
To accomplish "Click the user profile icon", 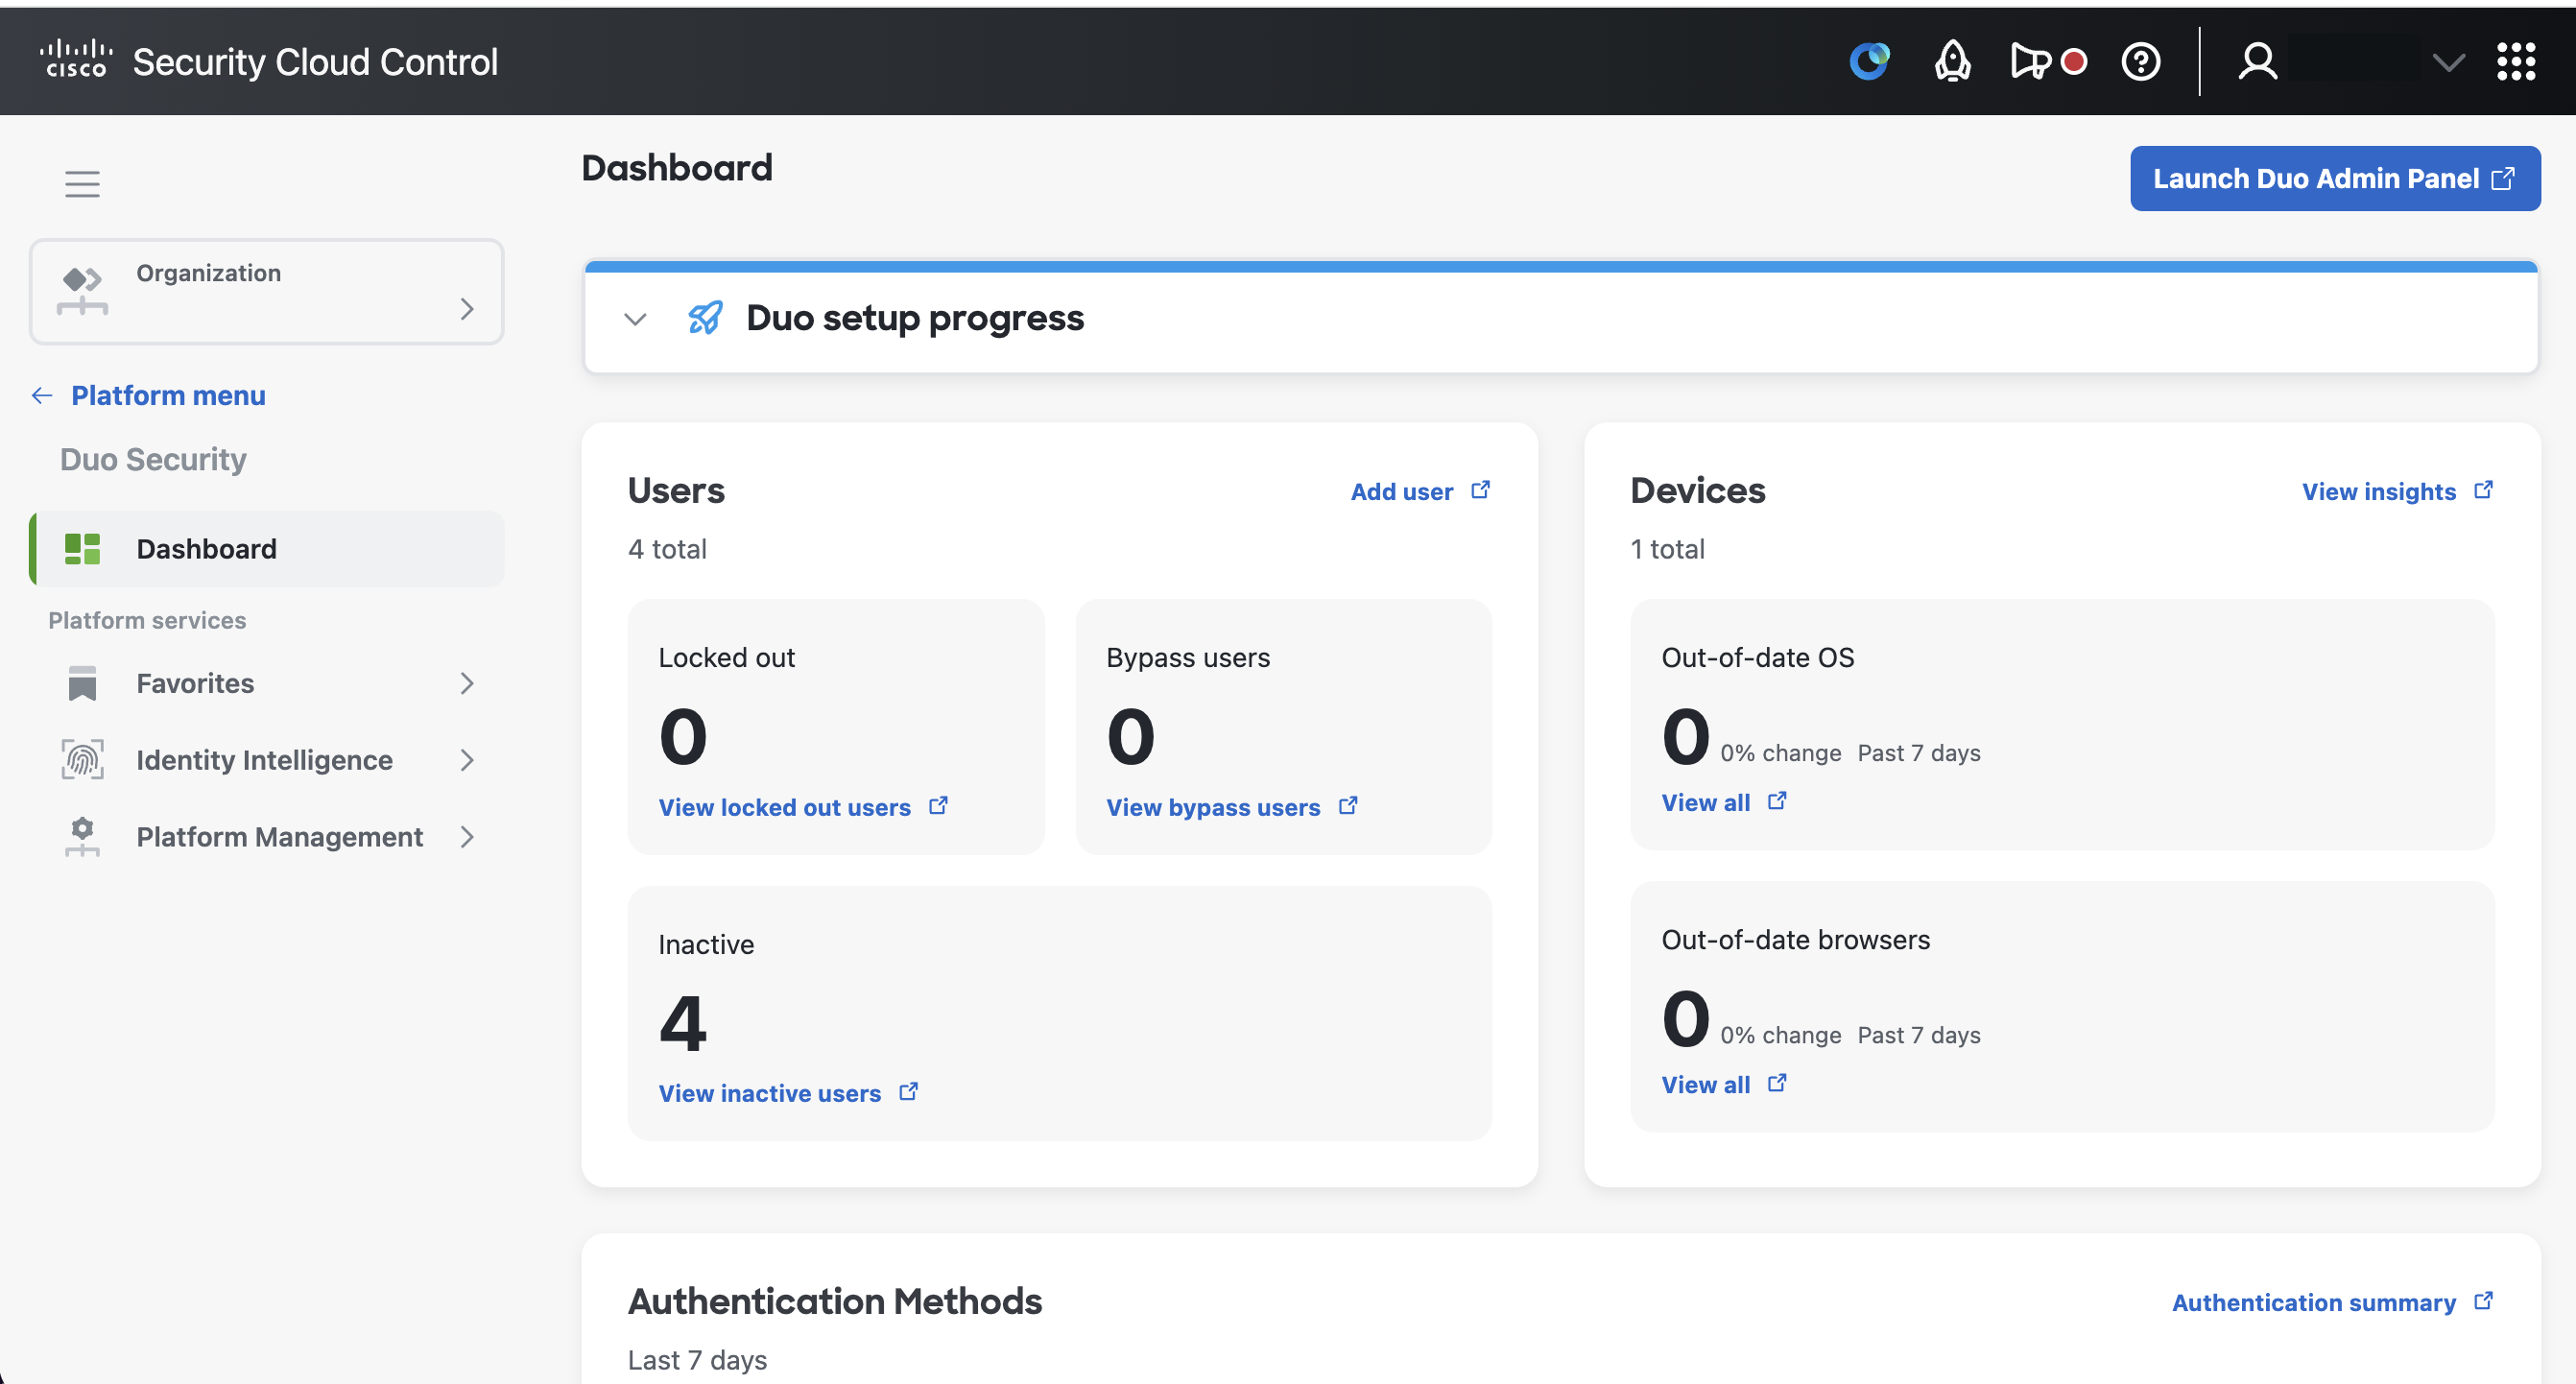I will pos(2257,61).
